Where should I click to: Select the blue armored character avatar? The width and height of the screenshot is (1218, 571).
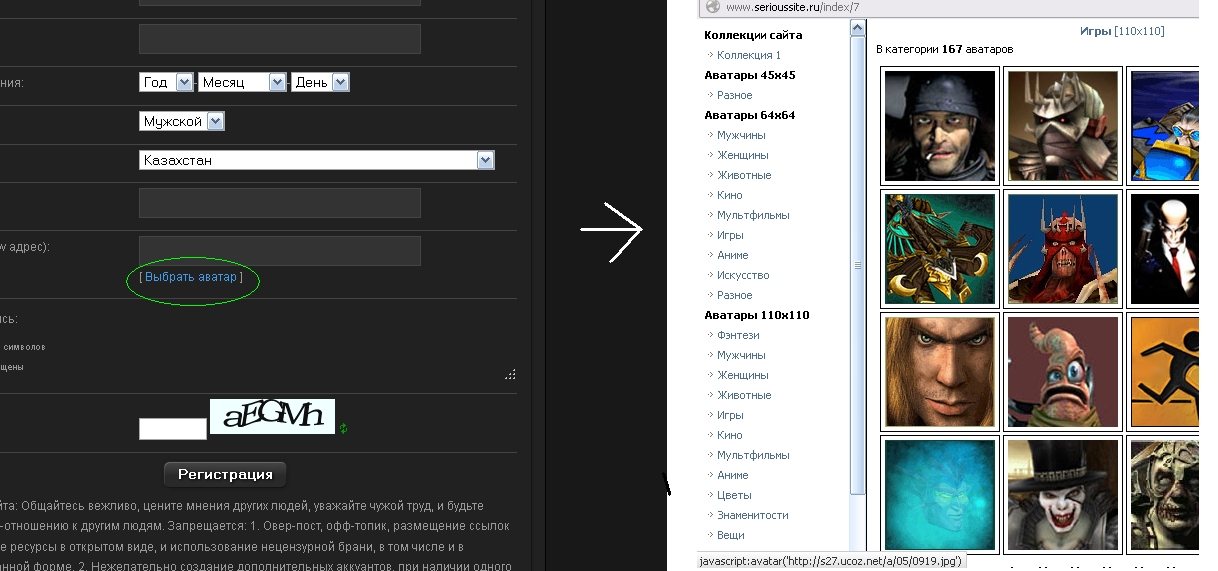pyautogui.click(x=1163, y=125)
